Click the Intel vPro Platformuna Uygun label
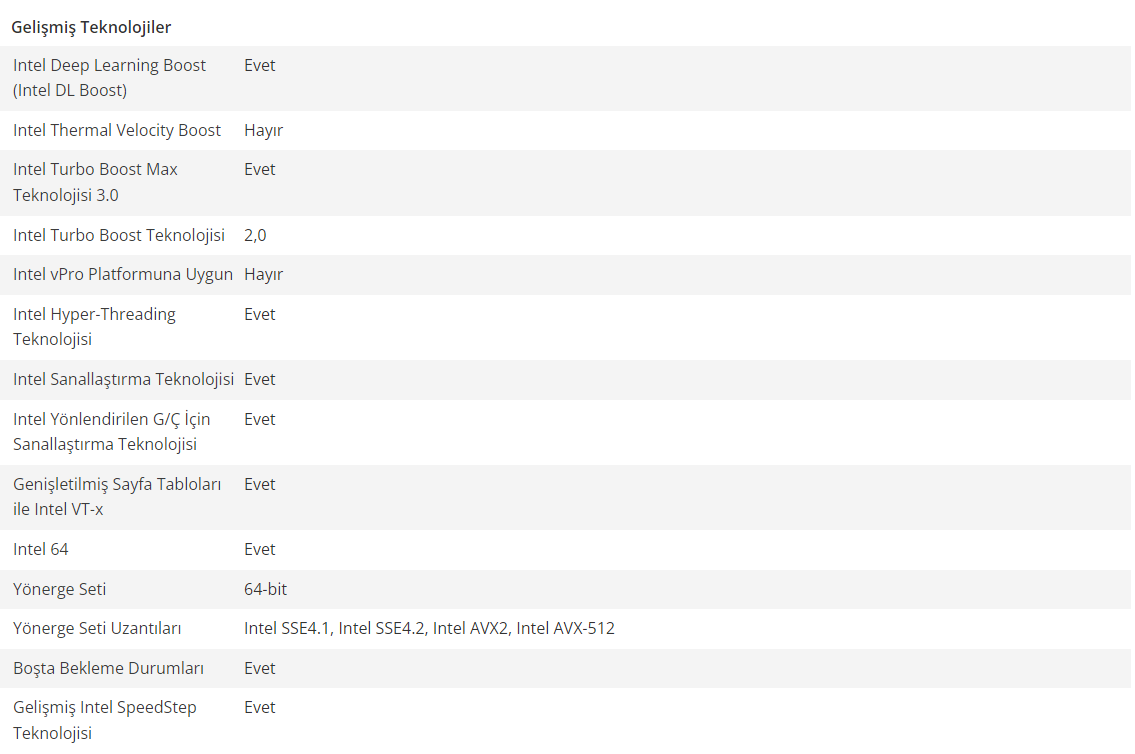 pyautogui.click(x=123, y=274)
